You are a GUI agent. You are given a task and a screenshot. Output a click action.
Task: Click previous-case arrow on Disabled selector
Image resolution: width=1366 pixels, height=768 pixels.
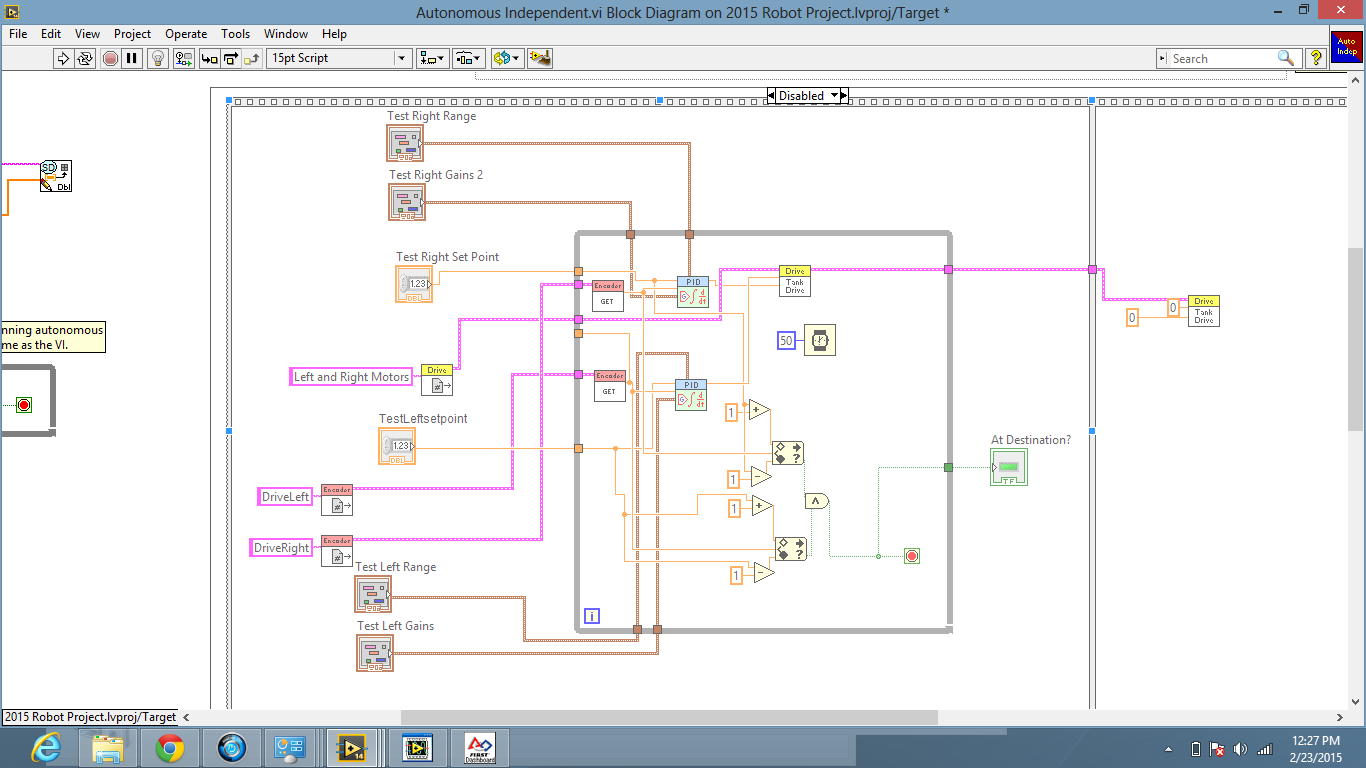(x=772, y=96)
